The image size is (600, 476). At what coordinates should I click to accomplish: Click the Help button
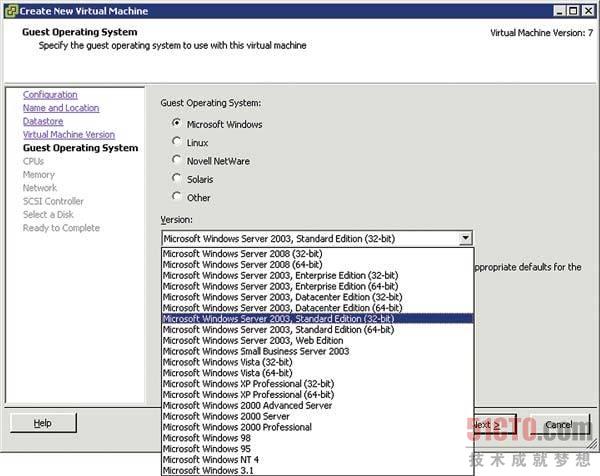43,423
